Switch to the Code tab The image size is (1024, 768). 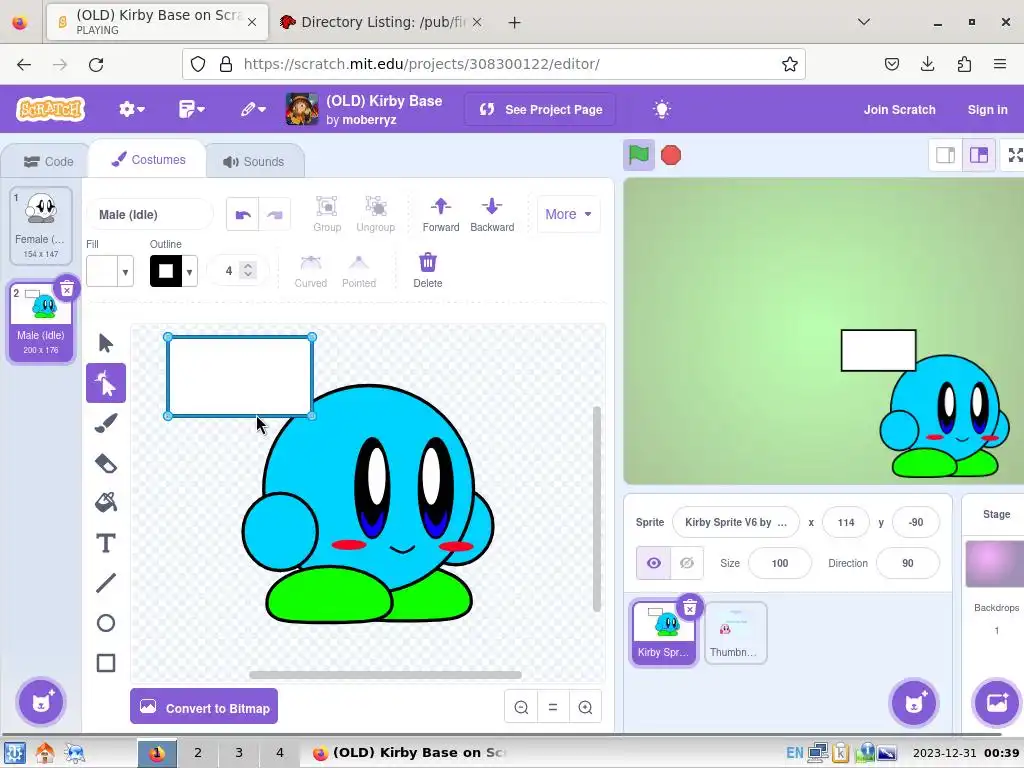click(48, 161)
